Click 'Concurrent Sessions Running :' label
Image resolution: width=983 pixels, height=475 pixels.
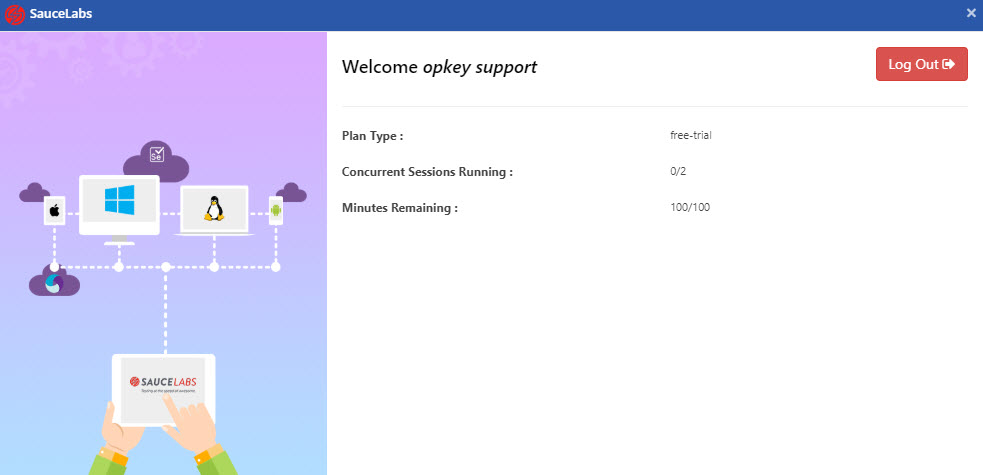click(428, 172)
